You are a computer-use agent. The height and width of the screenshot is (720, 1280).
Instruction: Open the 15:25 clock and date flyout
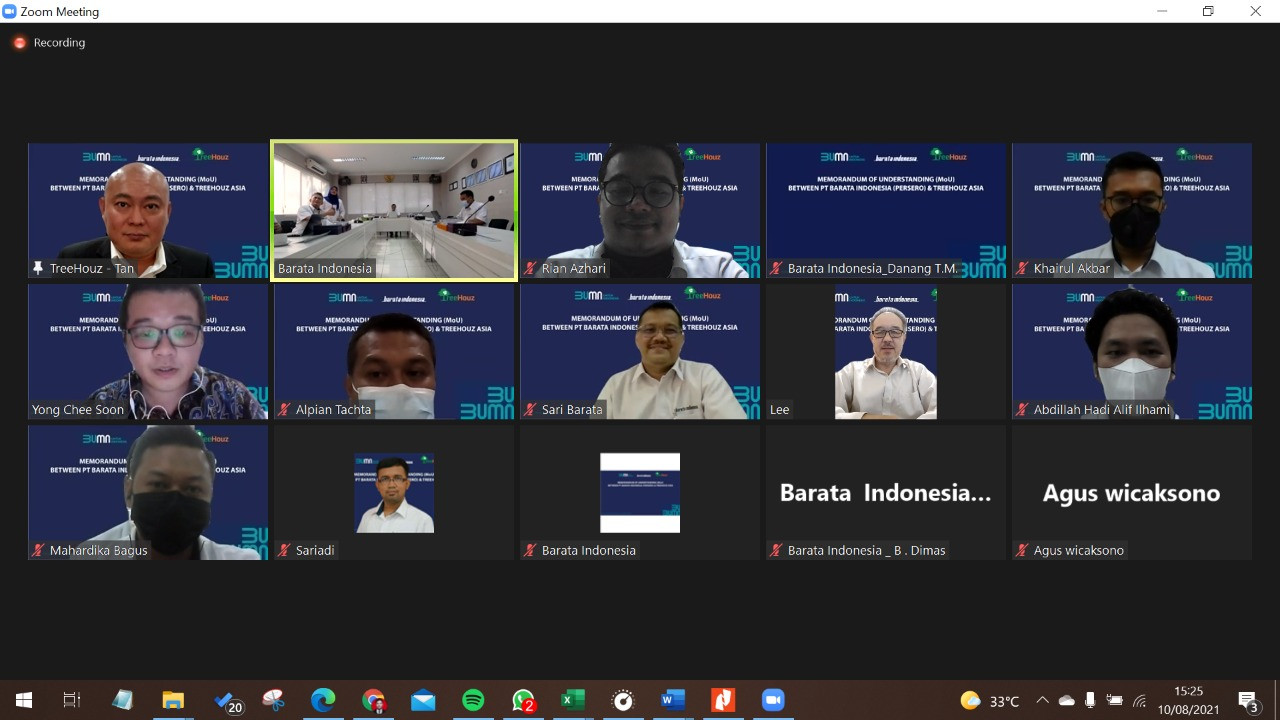[x=1188, y=700]
